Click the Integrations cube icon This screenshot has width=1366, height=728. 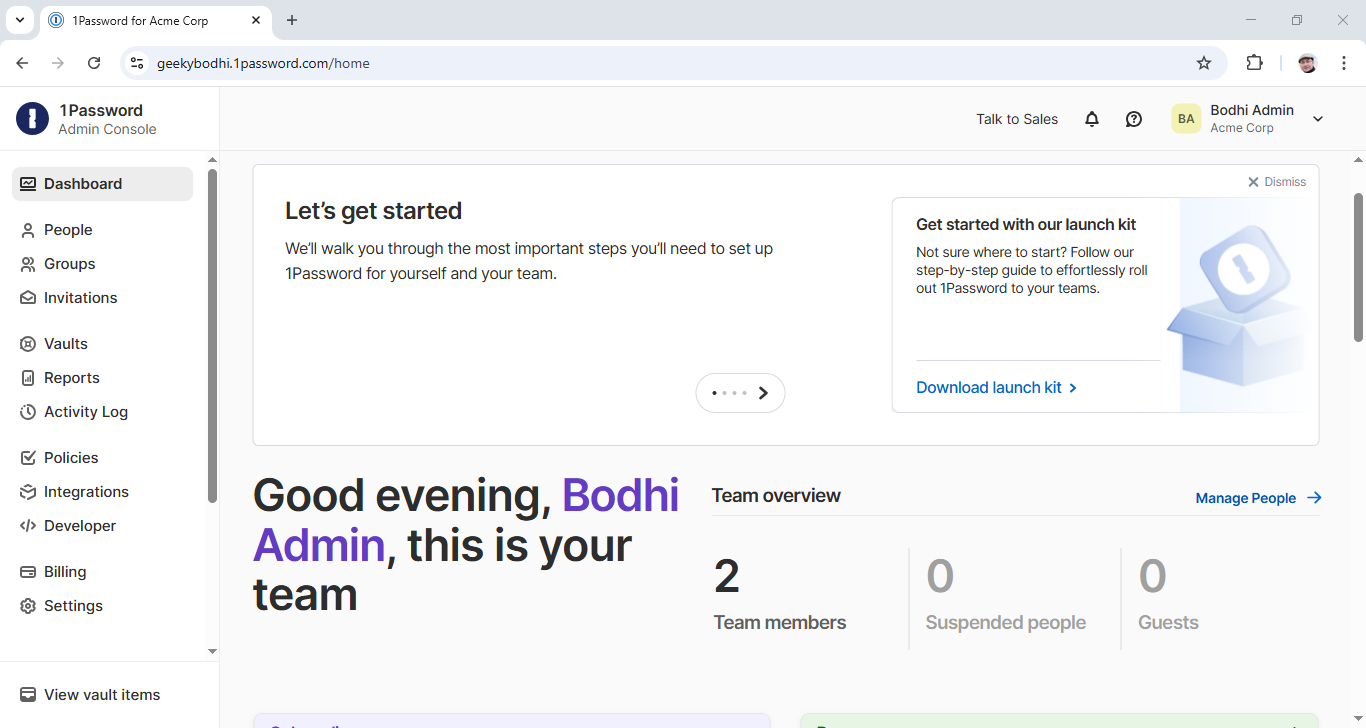(28, 492)
